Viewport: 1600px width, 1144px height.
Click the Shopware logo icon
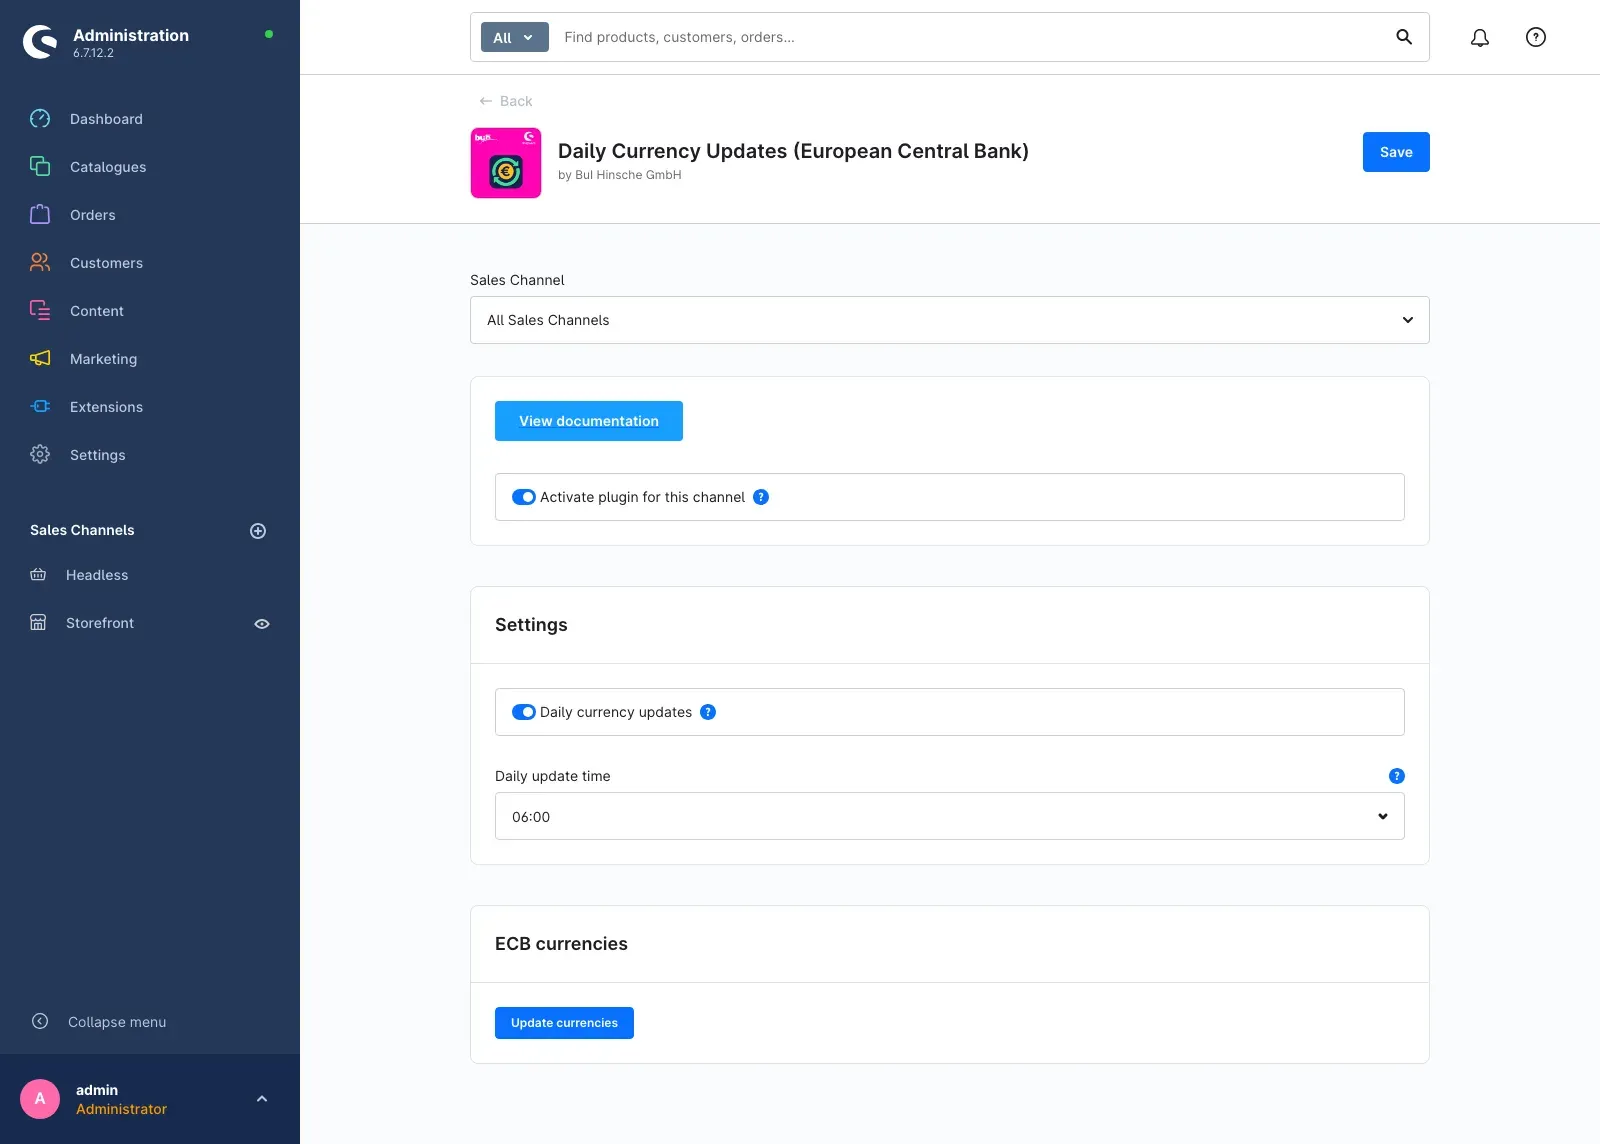40,42
